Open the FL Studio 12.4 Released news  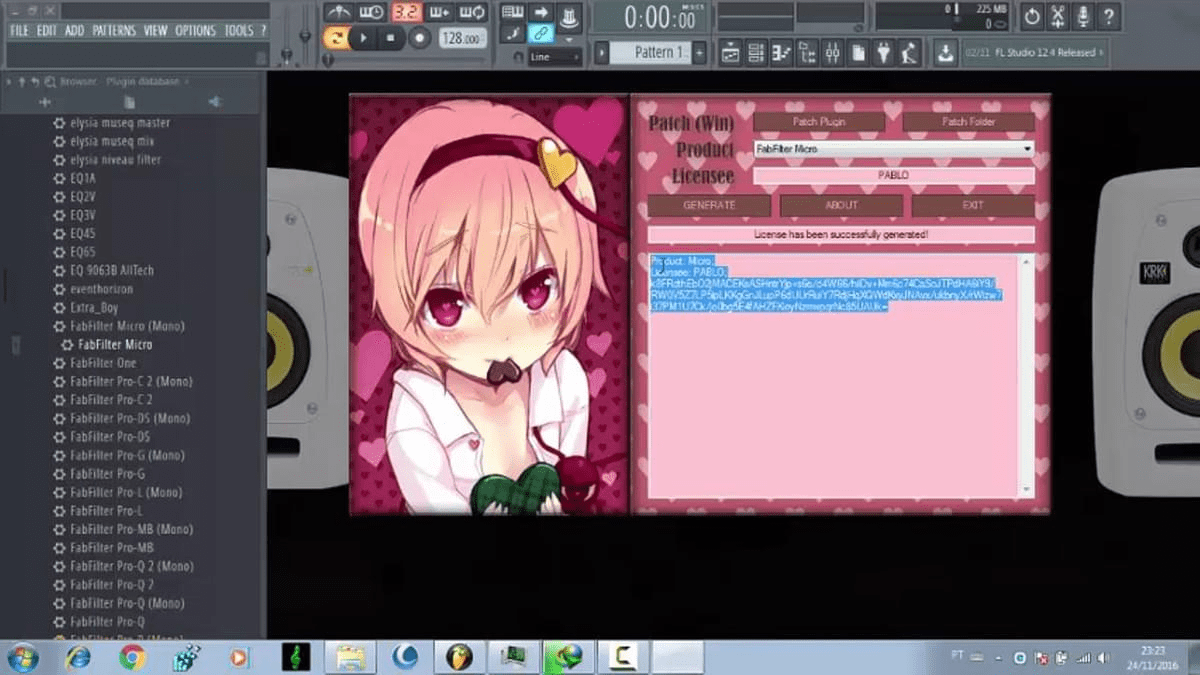(1034, 52)
